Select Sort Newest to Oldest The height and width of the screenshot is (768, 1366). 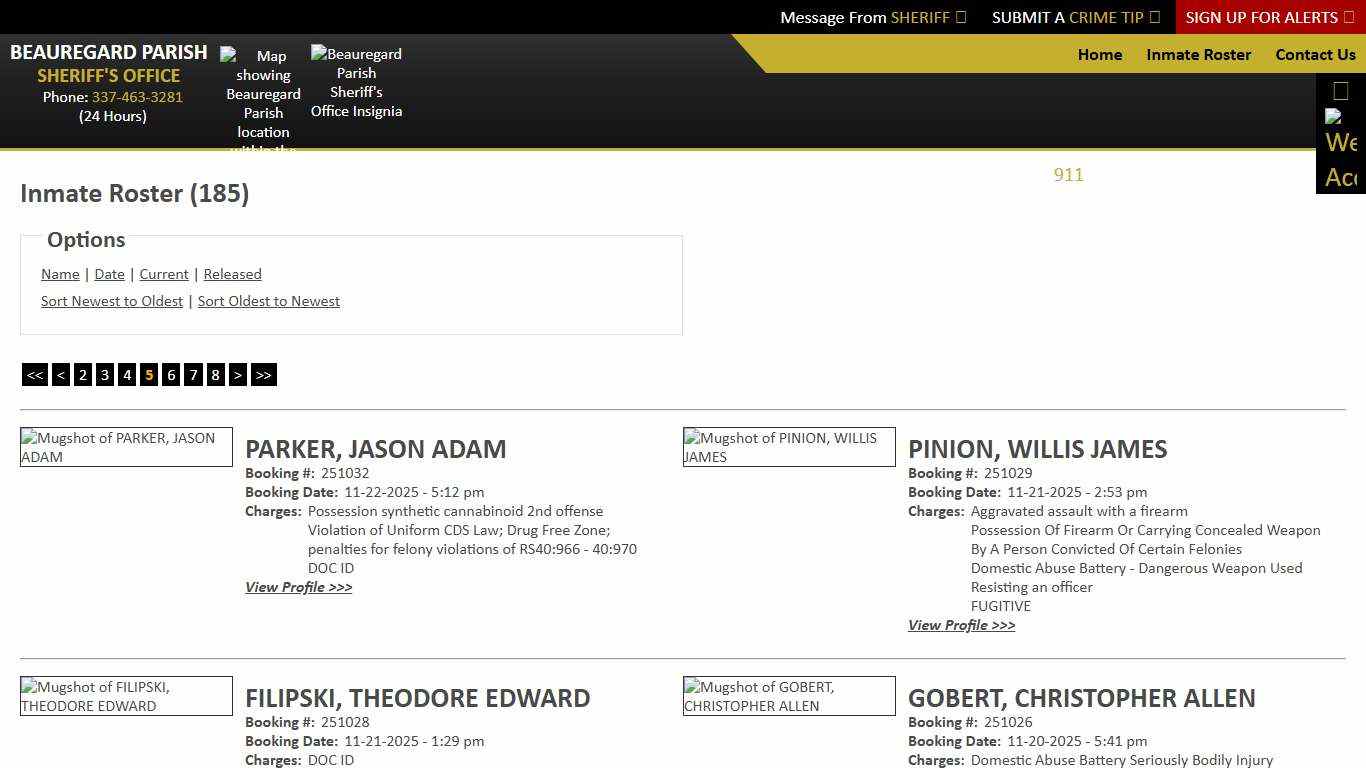(x=111, y=301)
